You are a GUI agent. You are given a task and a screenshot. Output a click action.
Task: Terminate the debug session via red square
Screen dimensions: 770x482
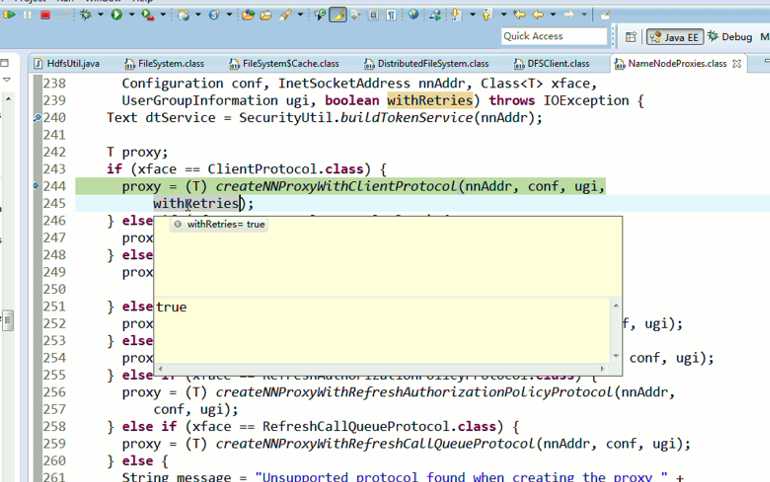coord(45,15)
